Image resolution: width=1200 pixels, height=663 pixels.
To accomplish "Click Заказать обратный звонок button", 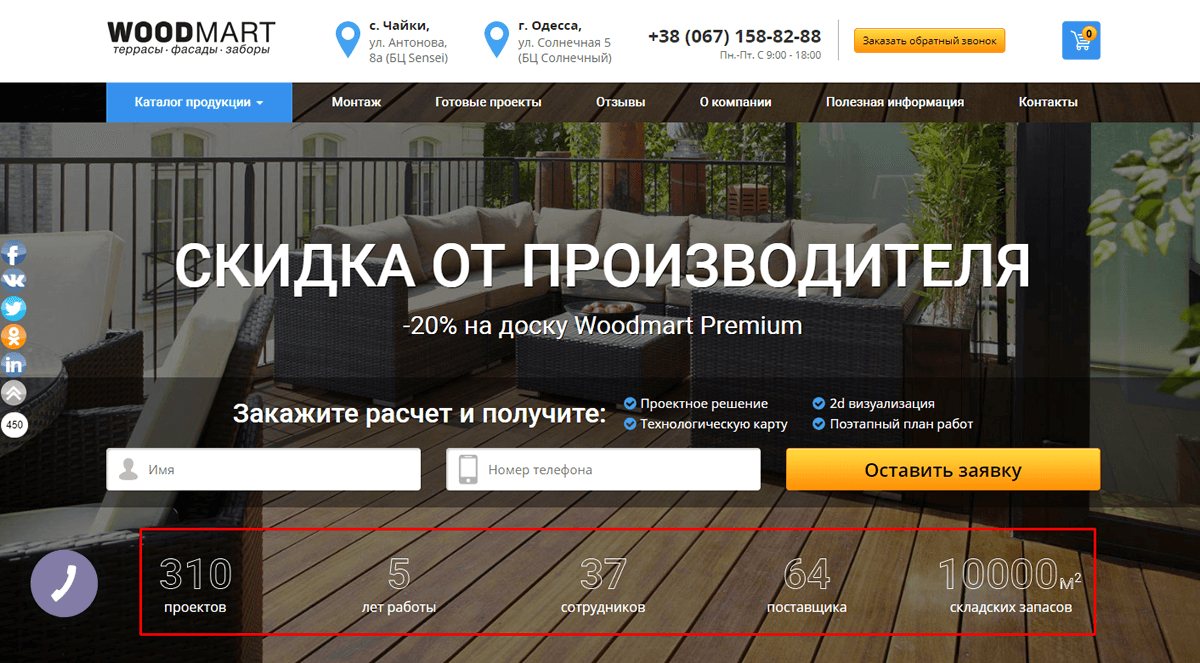I will pyautogui.click(x=929, y=41).
